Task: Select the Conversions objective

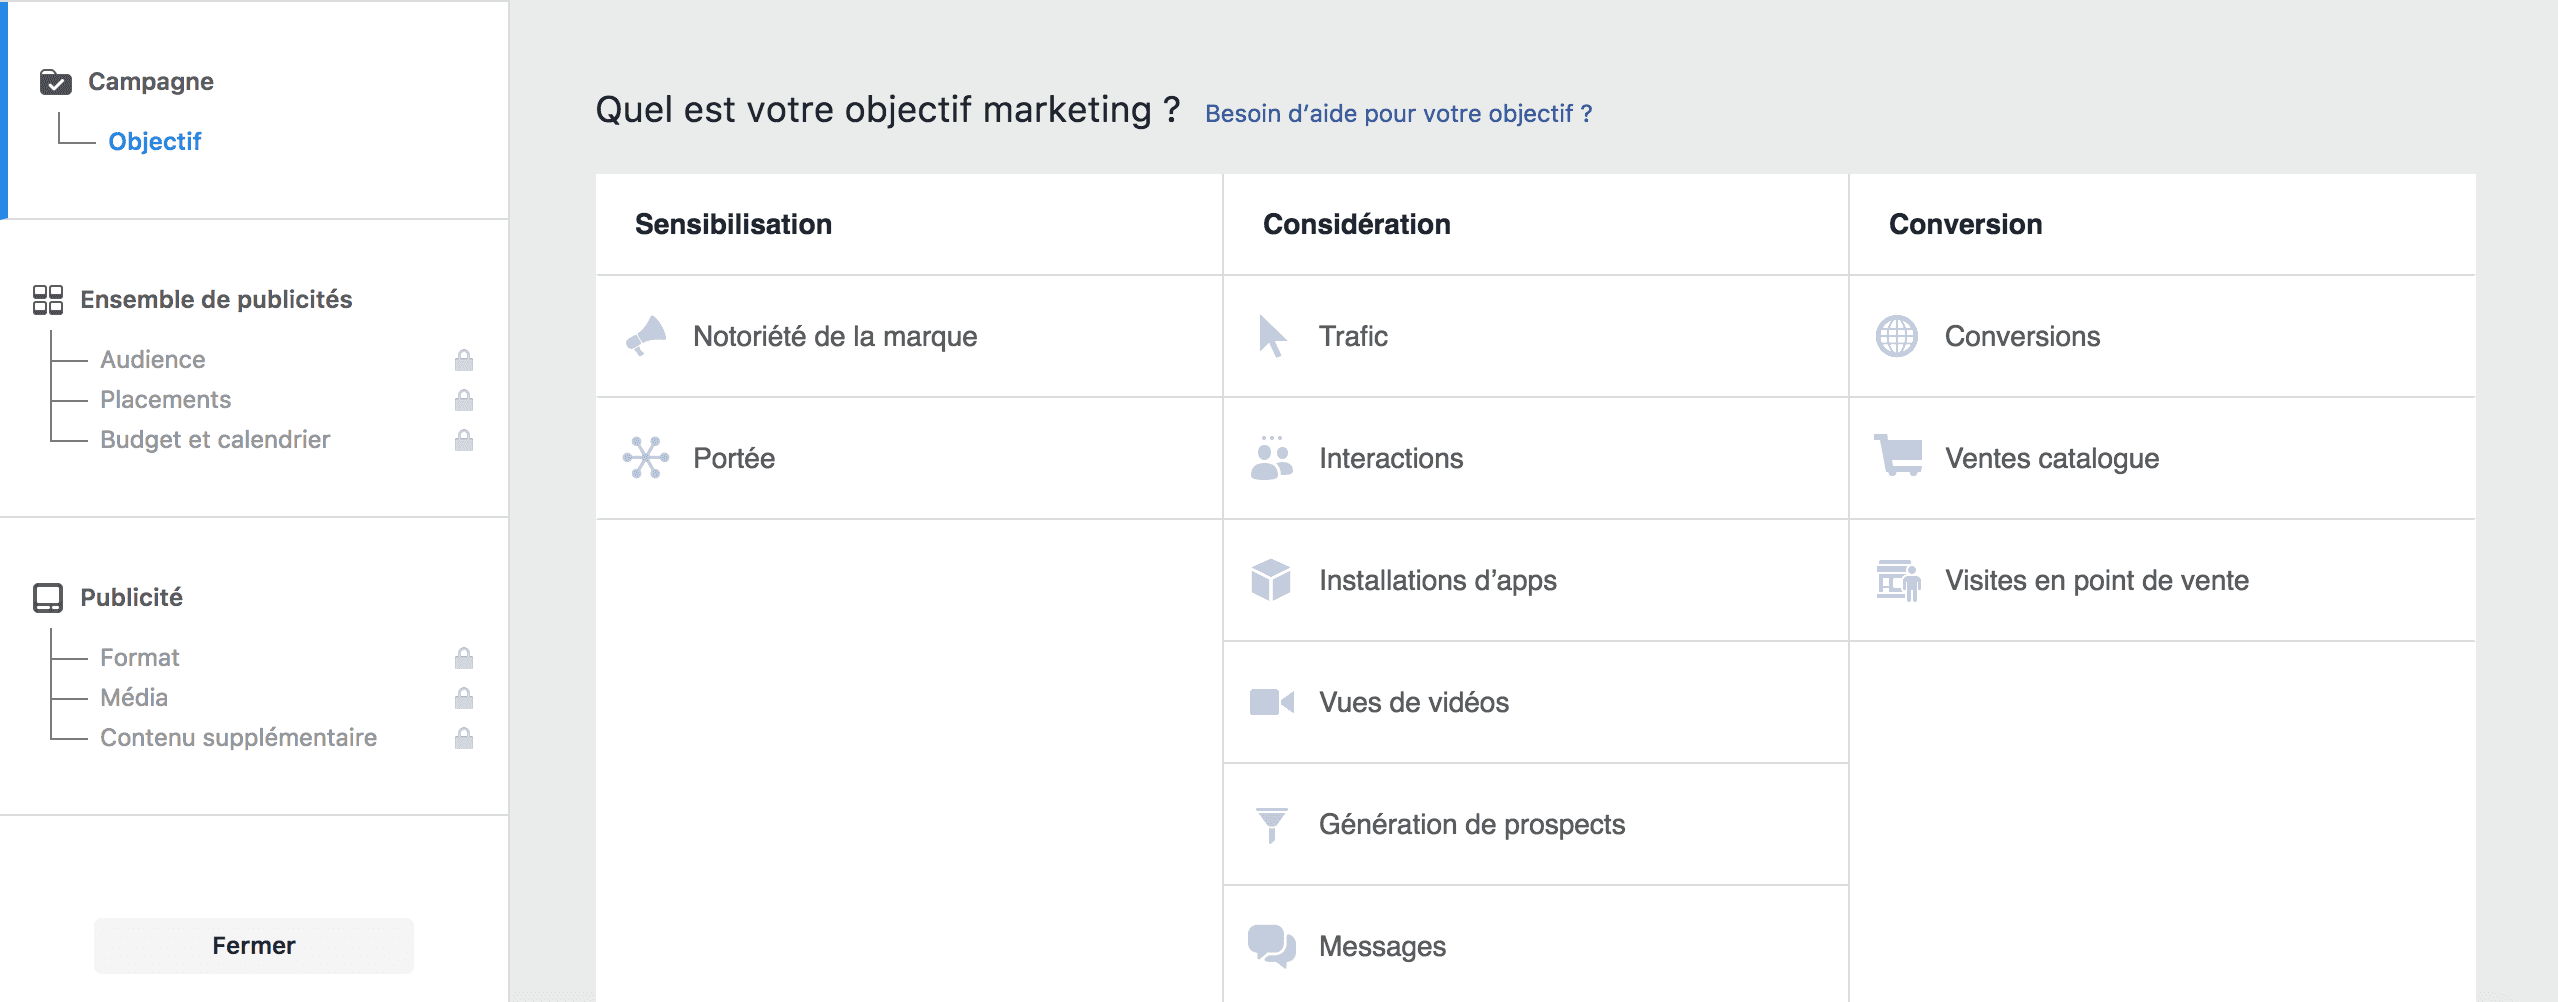Action: [x=2163, y=336]
